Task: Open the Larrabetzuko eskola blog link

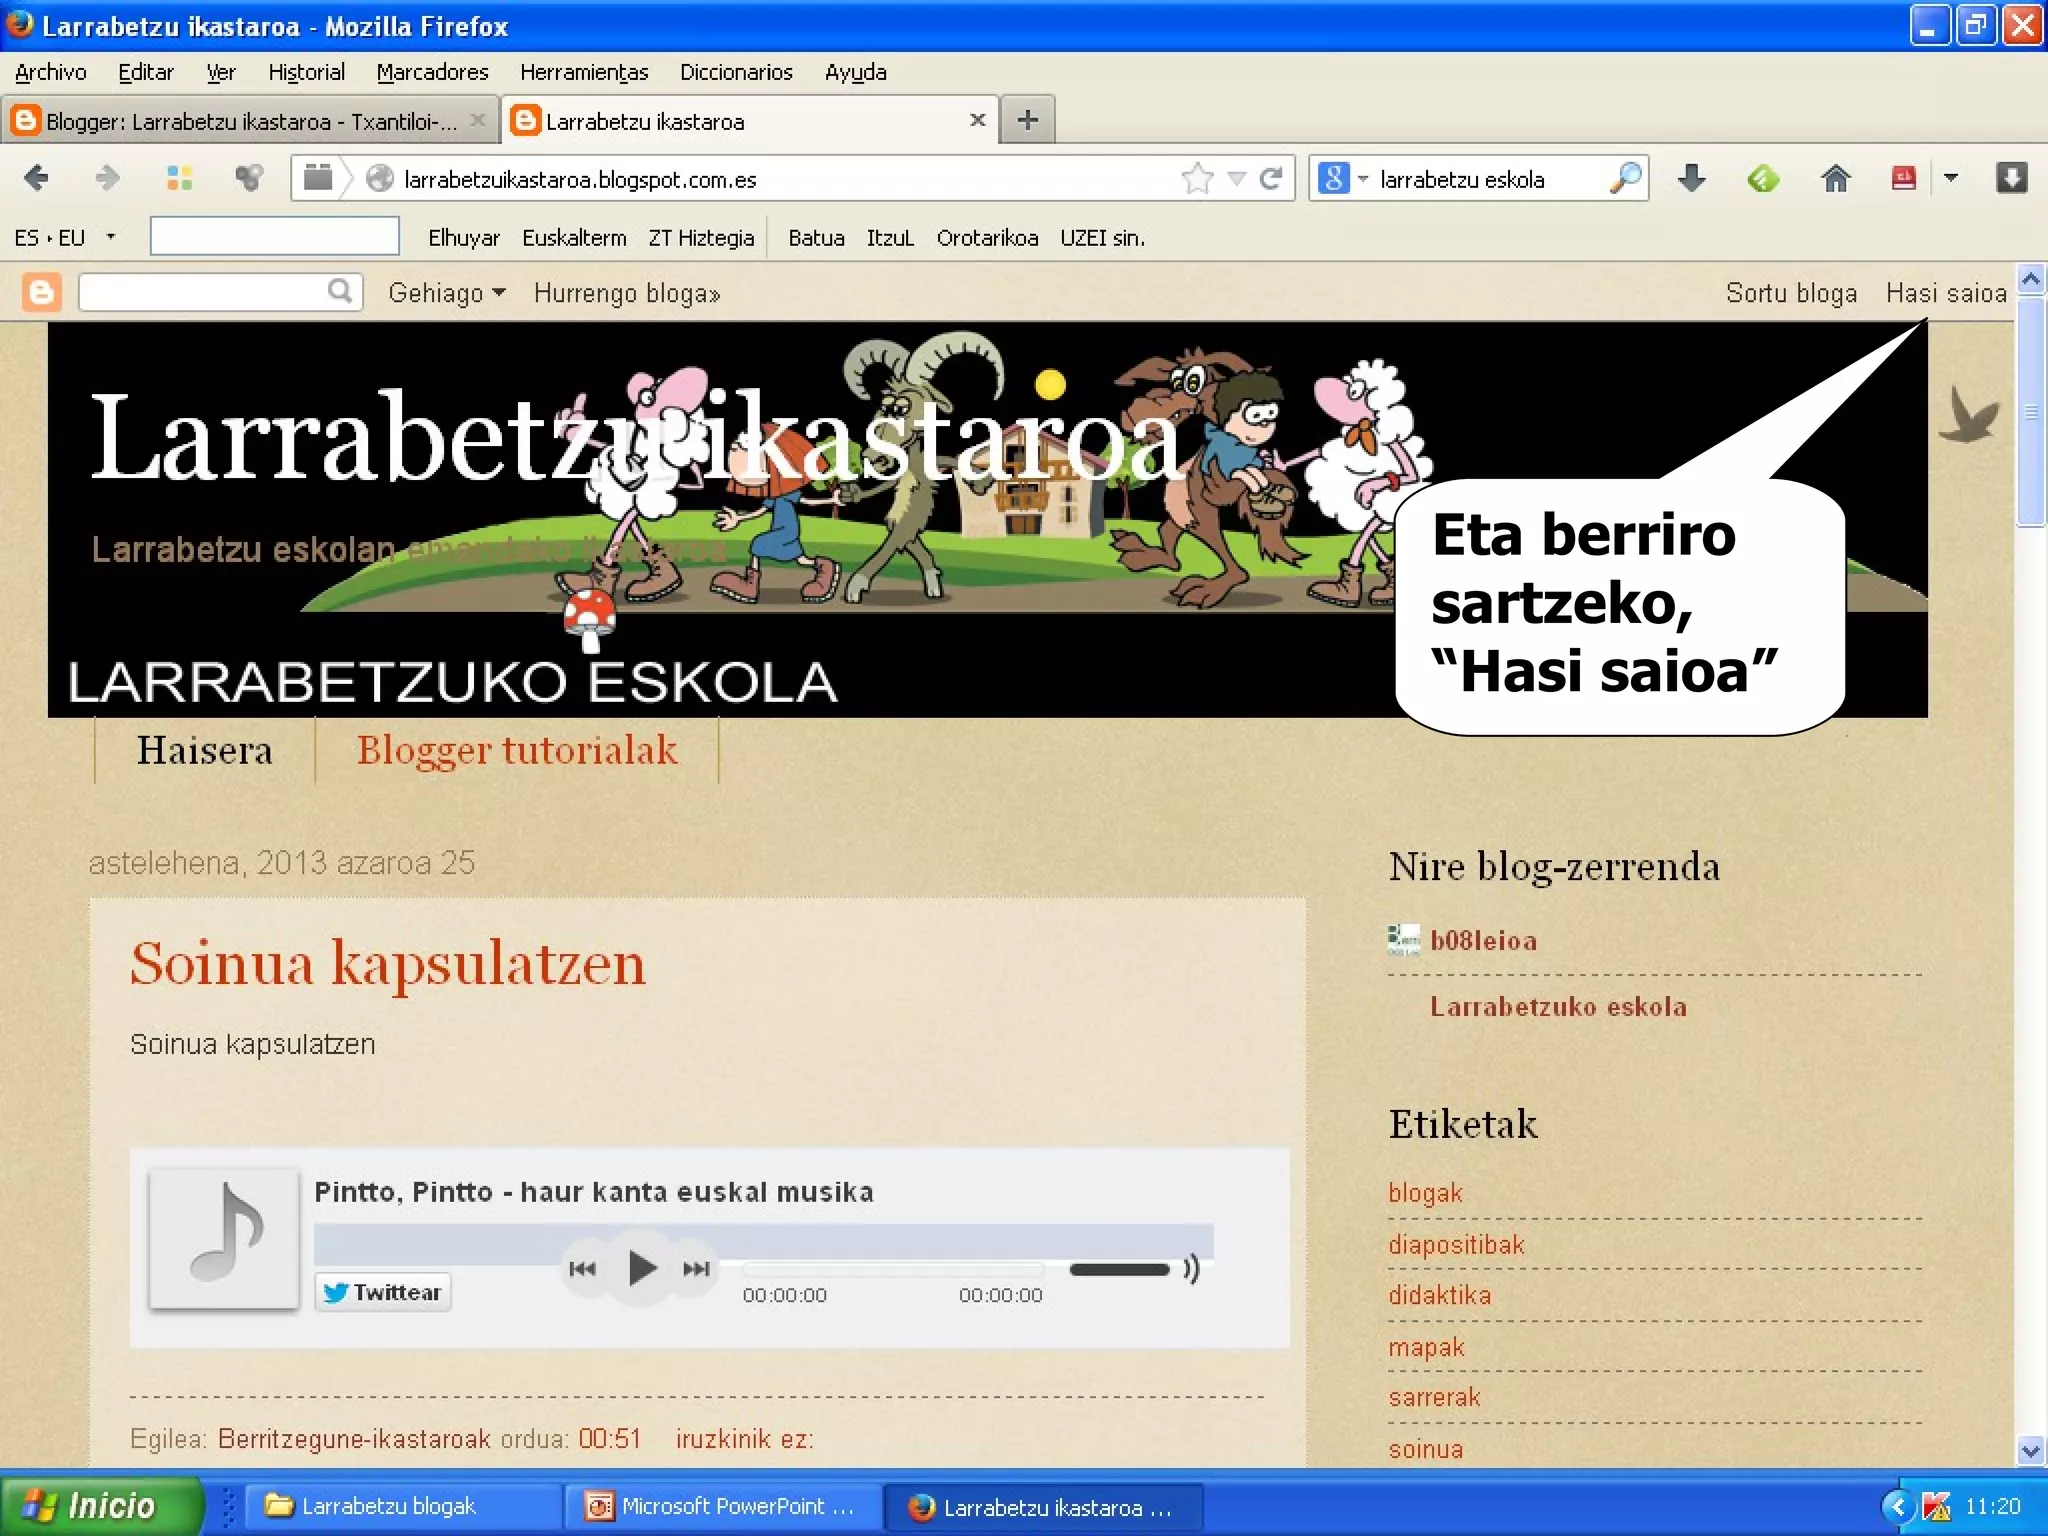Action: pyautogui.click(x=1558, y=1006)
